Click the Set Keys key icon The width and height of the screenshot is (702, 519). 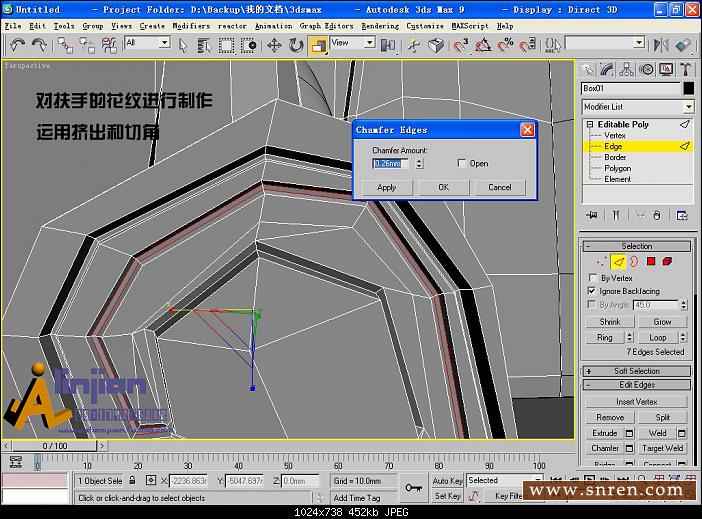(x=413, y=488)
